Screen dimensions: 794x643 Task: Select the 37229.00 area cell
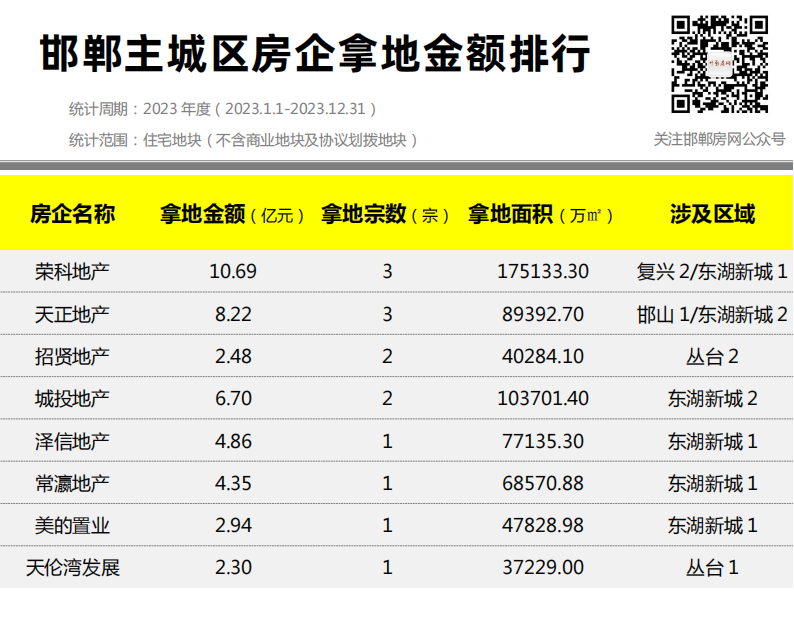pyautogui.click(x=543, y=568)
